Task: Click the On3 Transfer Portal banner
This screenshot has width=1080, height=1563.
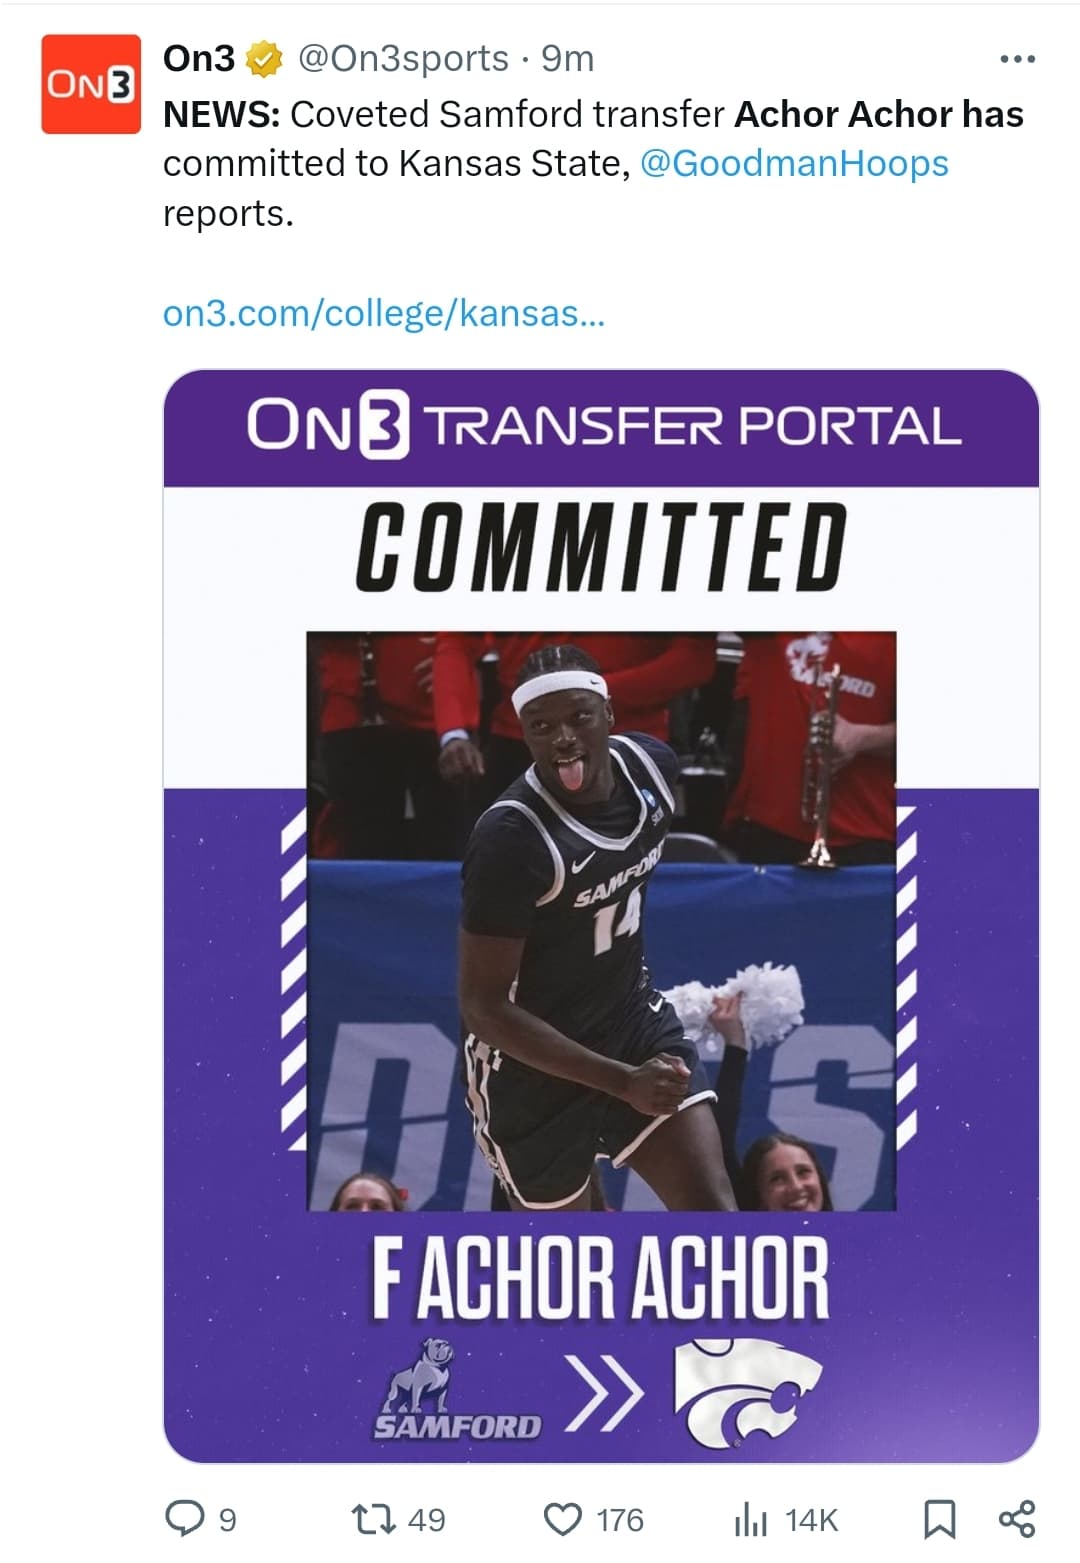Action: 601,428
